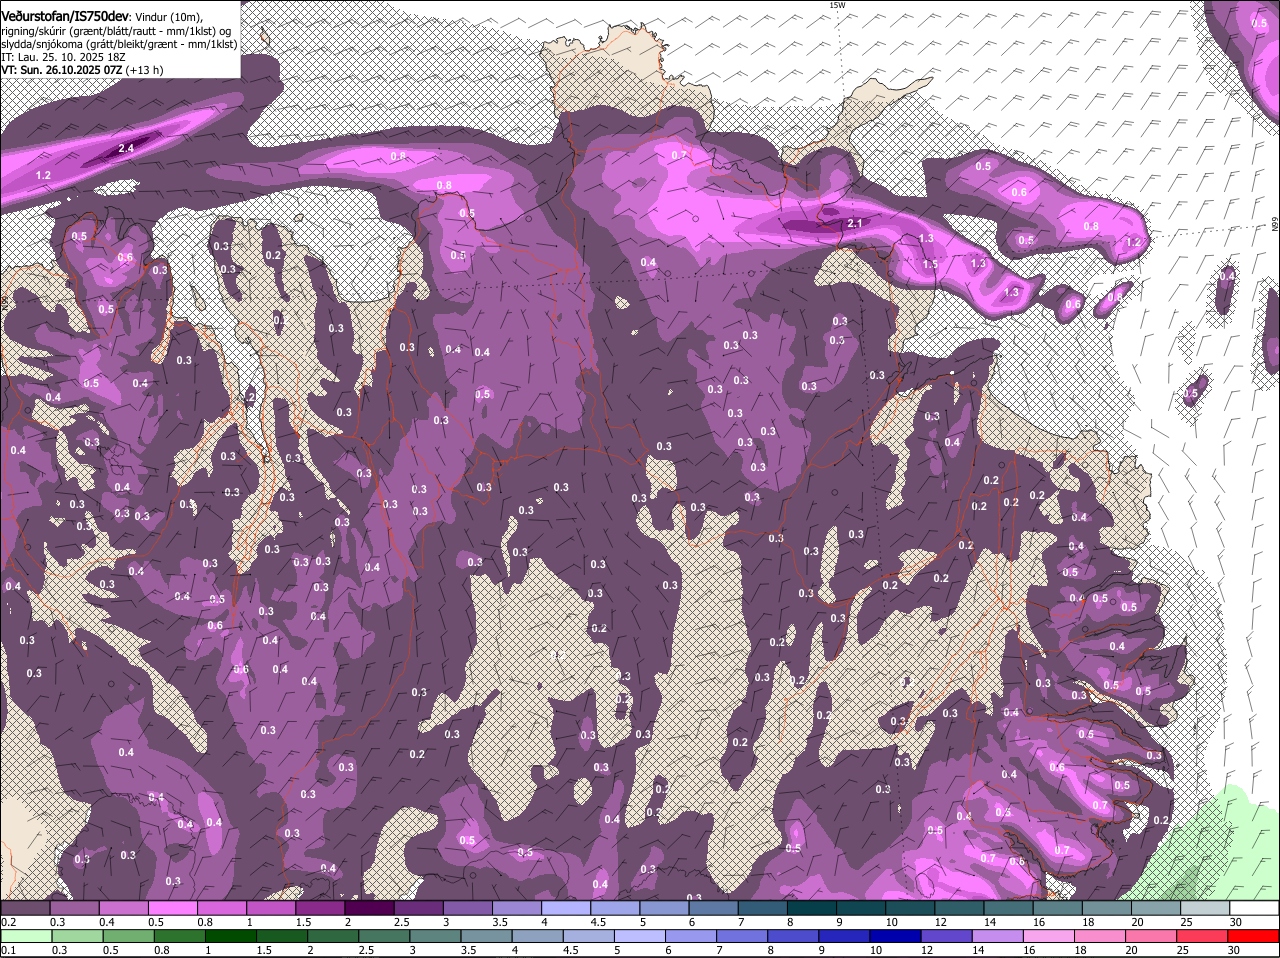Click the 15W longitude label

coord(837,6)
